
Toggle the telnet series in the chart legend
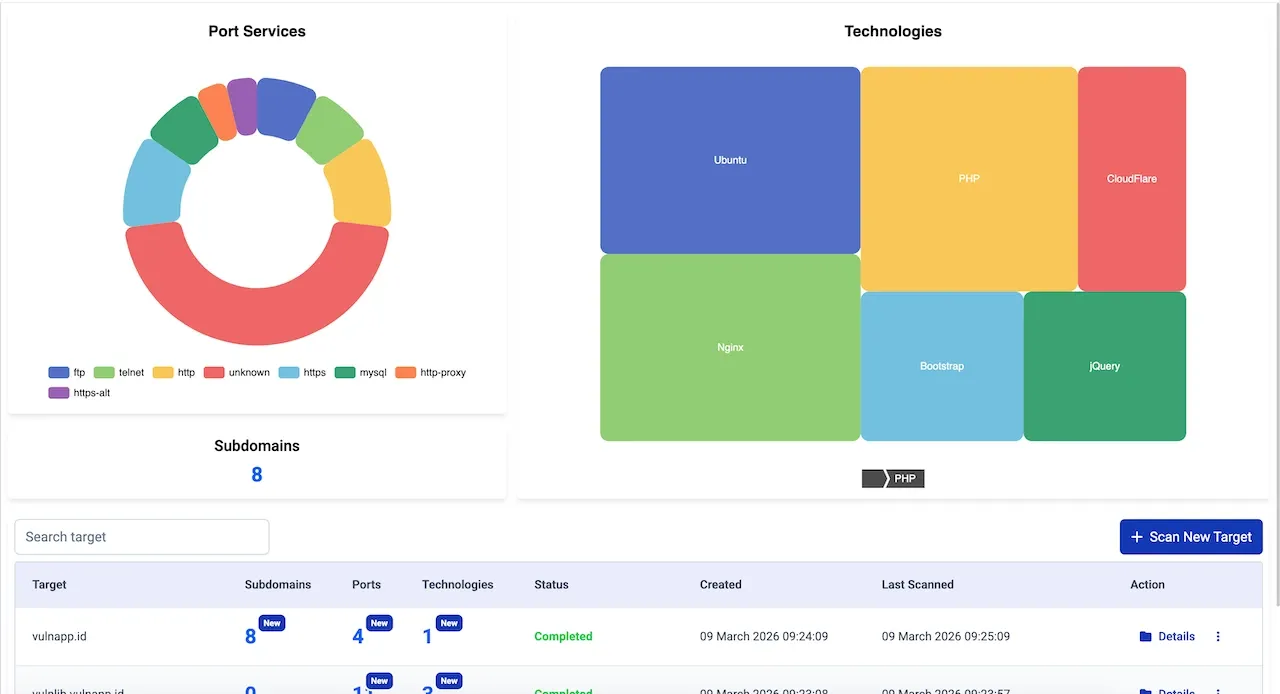119,373
